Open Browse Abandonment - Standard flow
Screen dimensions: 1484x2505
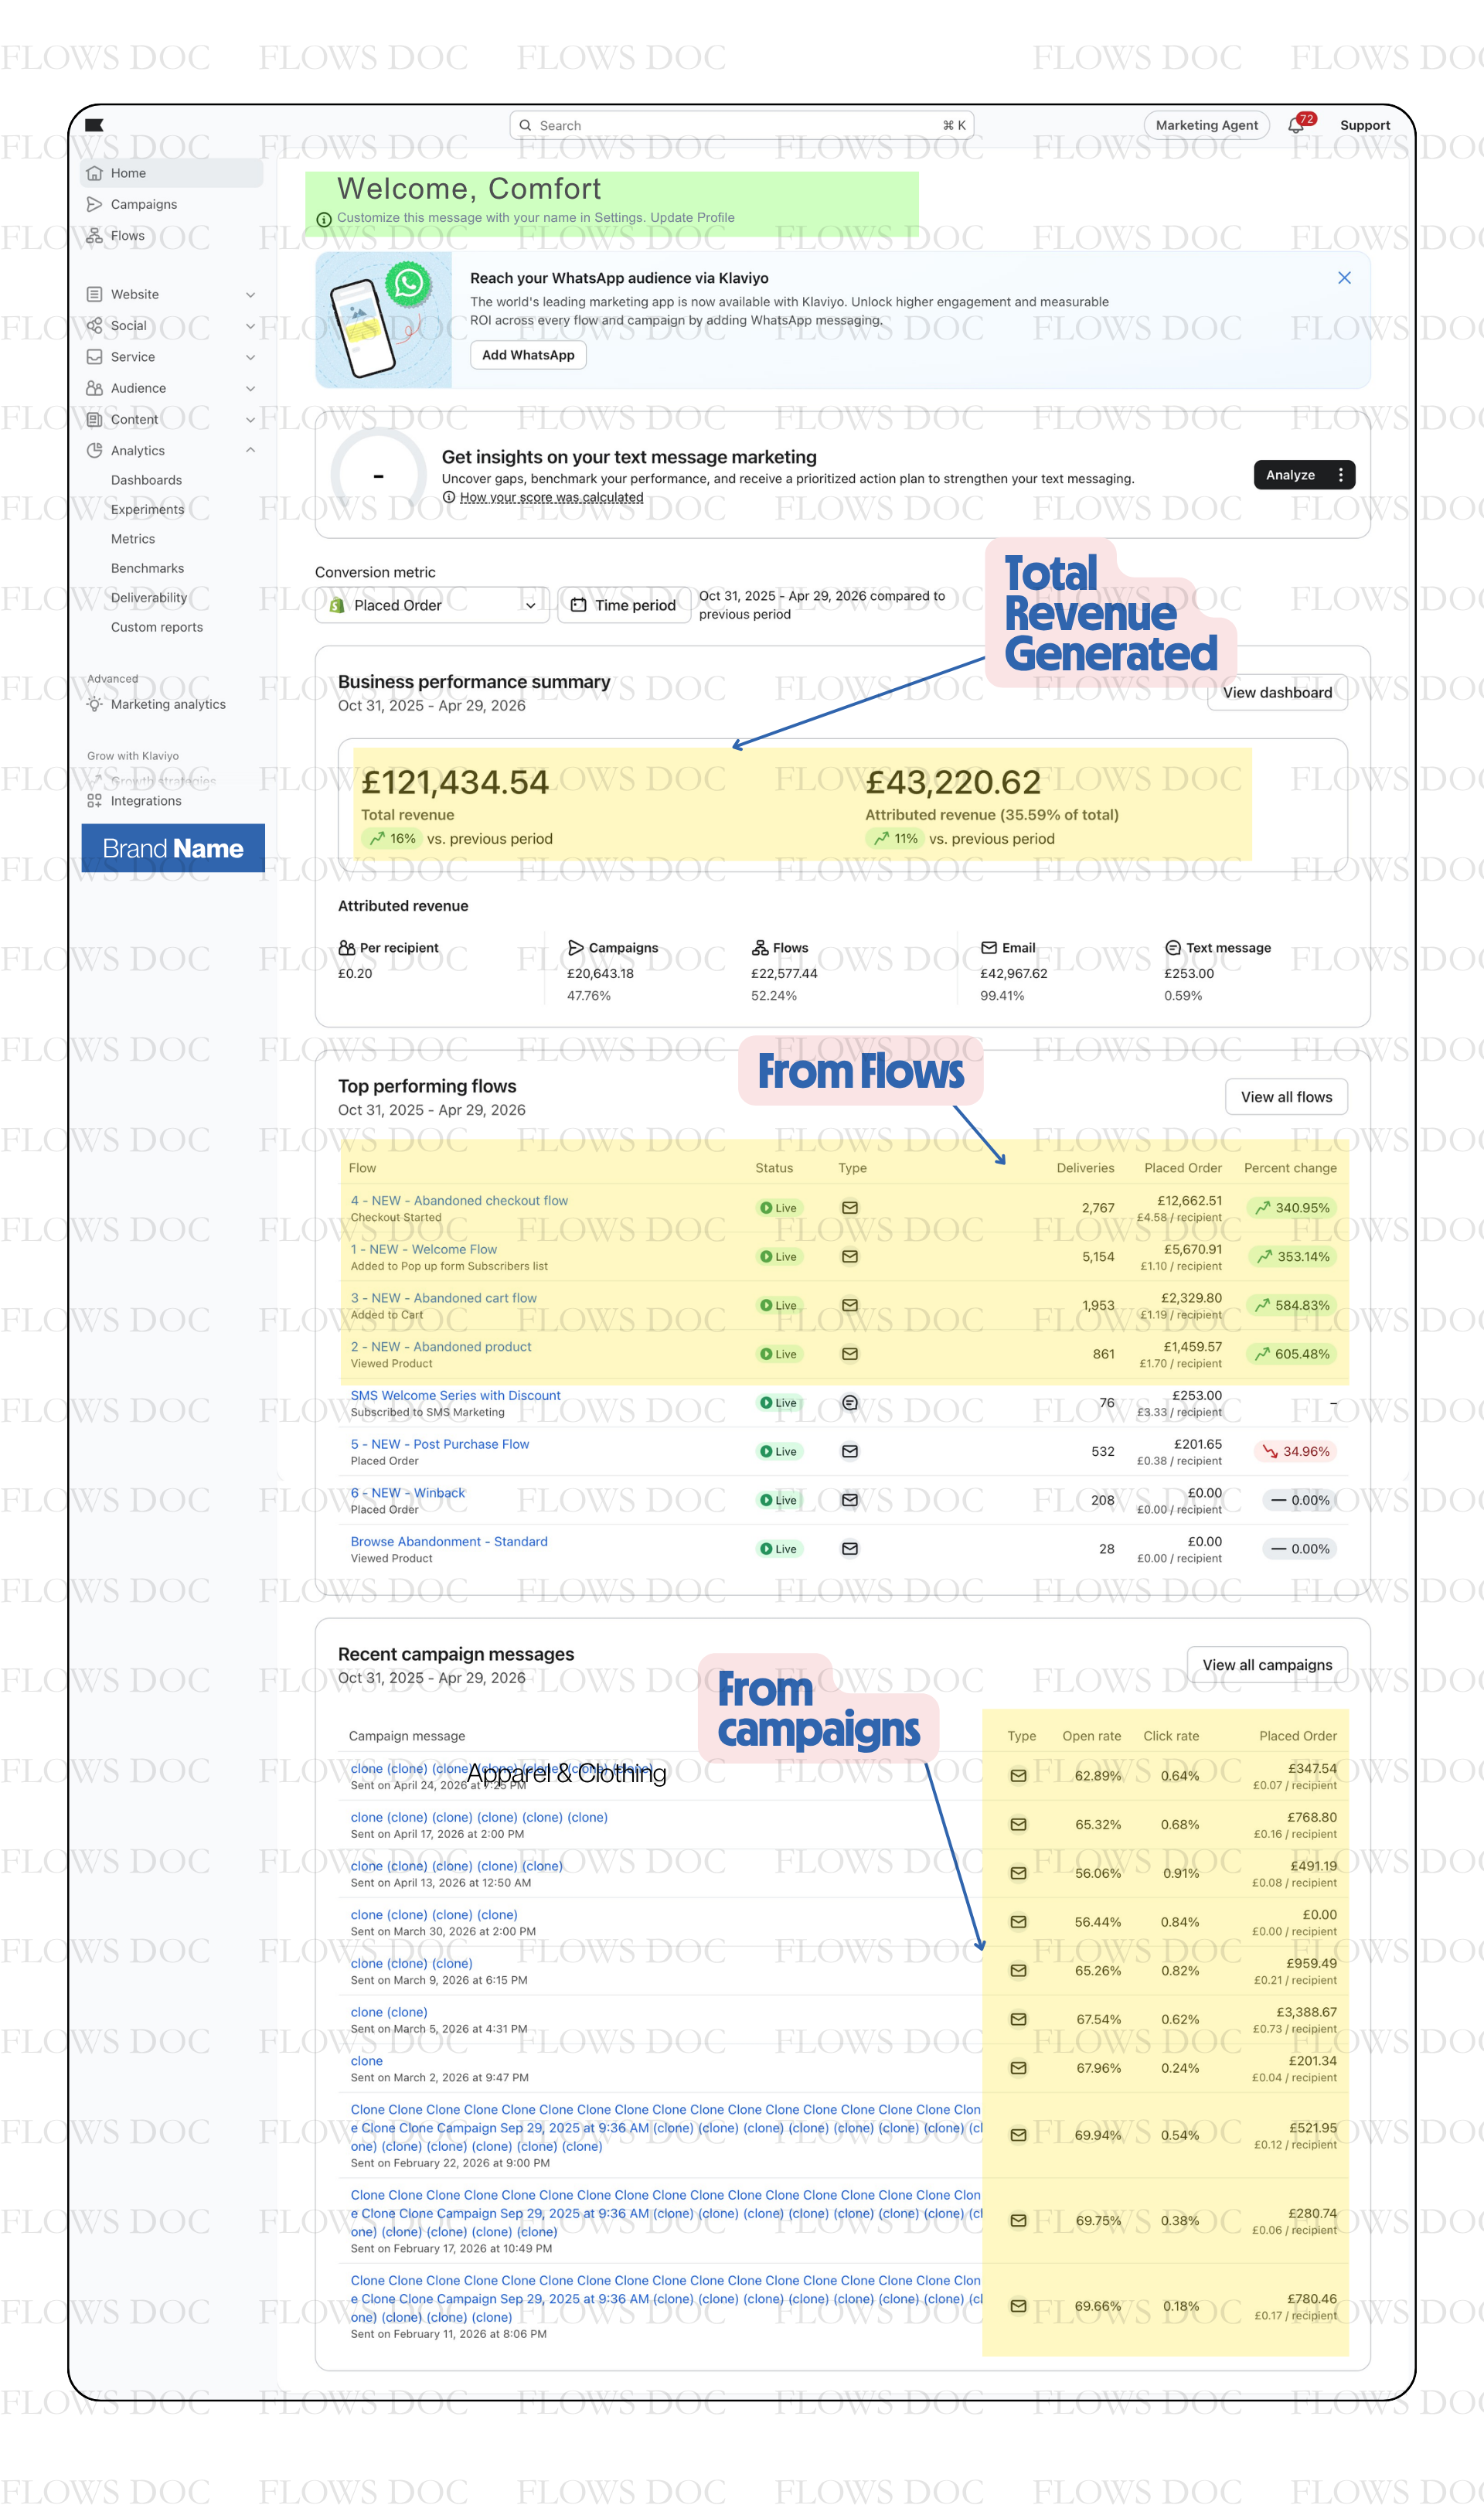[449, 1542]
